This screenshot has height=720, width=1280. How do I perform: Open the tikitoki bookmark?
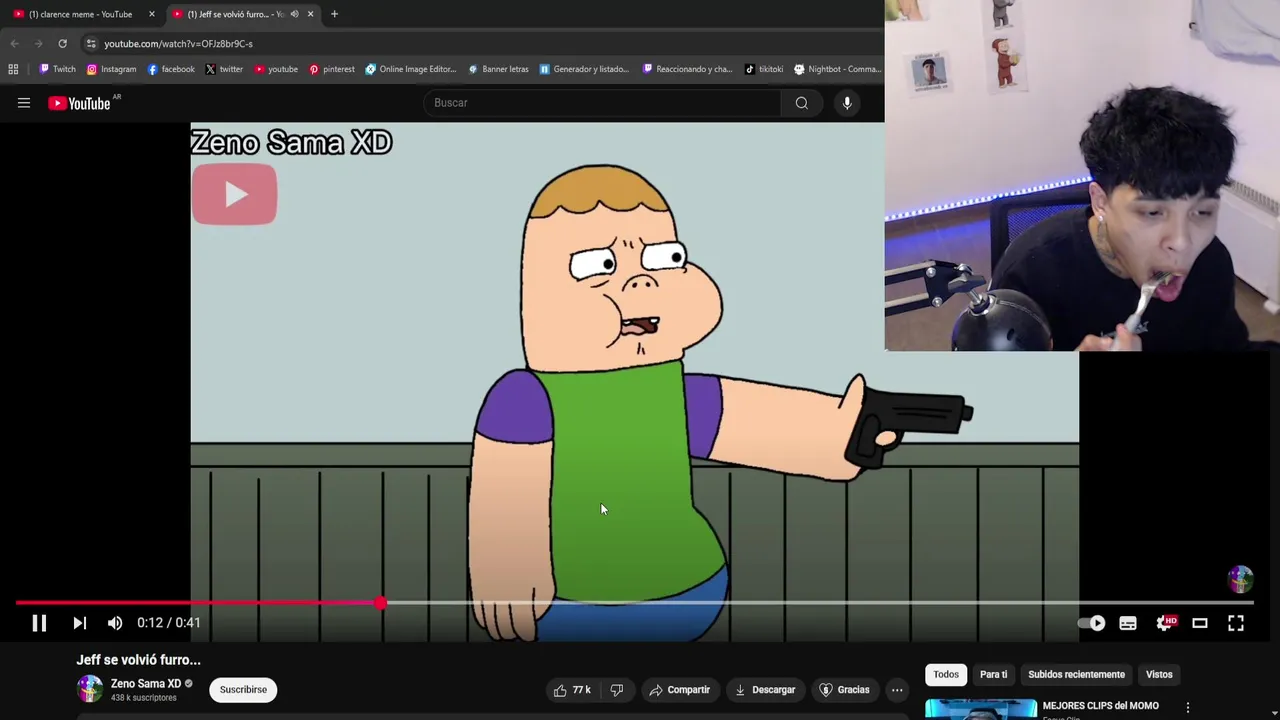[764, 69]
